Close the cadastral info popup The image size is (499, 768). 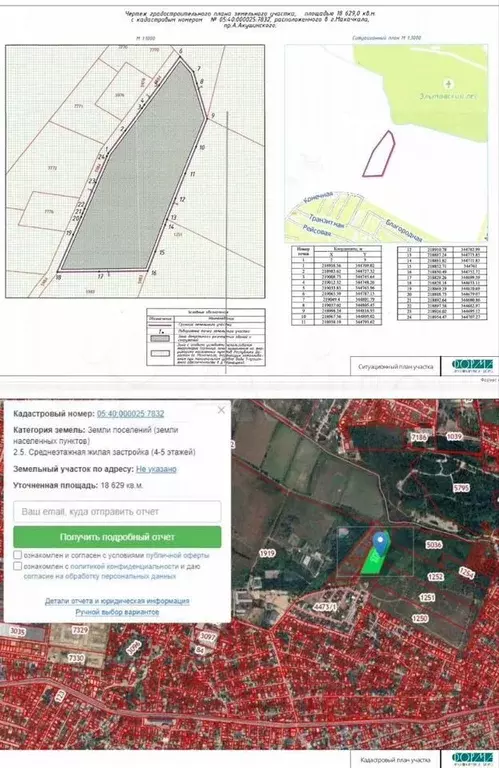[x=221, y=410]
